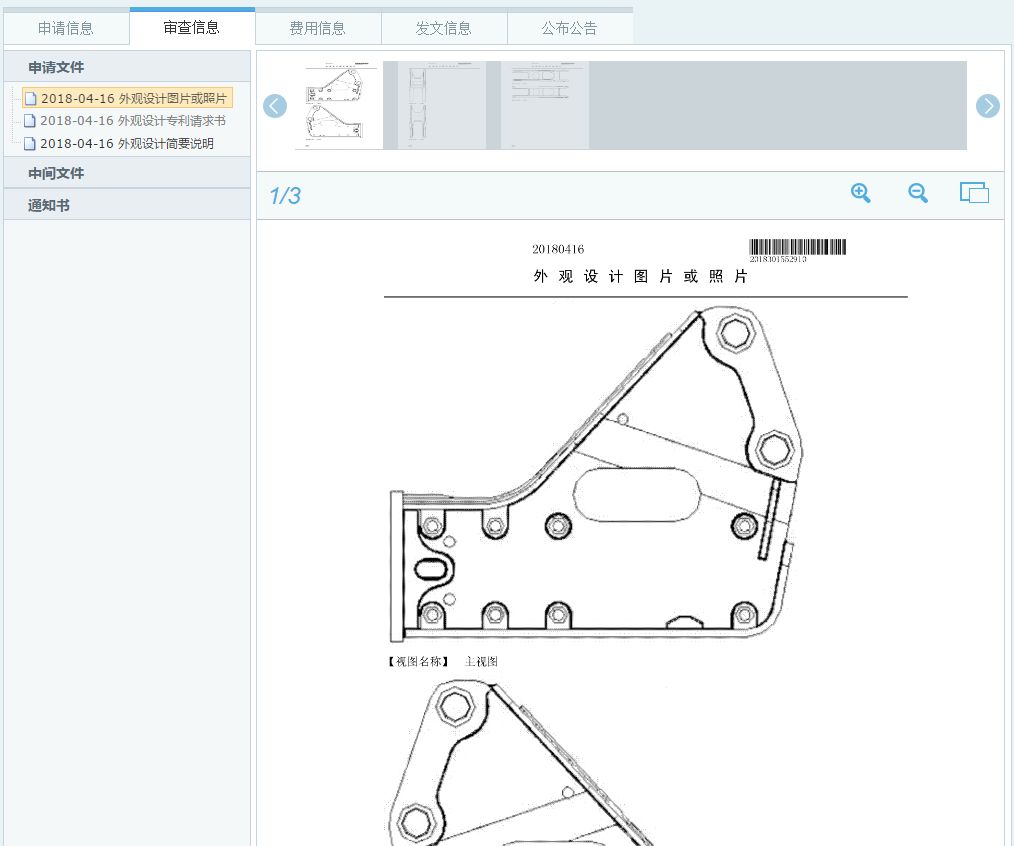Click the 1/3 page indicator
This screenshot has height=846, width=1014.
click(x=285, y=195)
